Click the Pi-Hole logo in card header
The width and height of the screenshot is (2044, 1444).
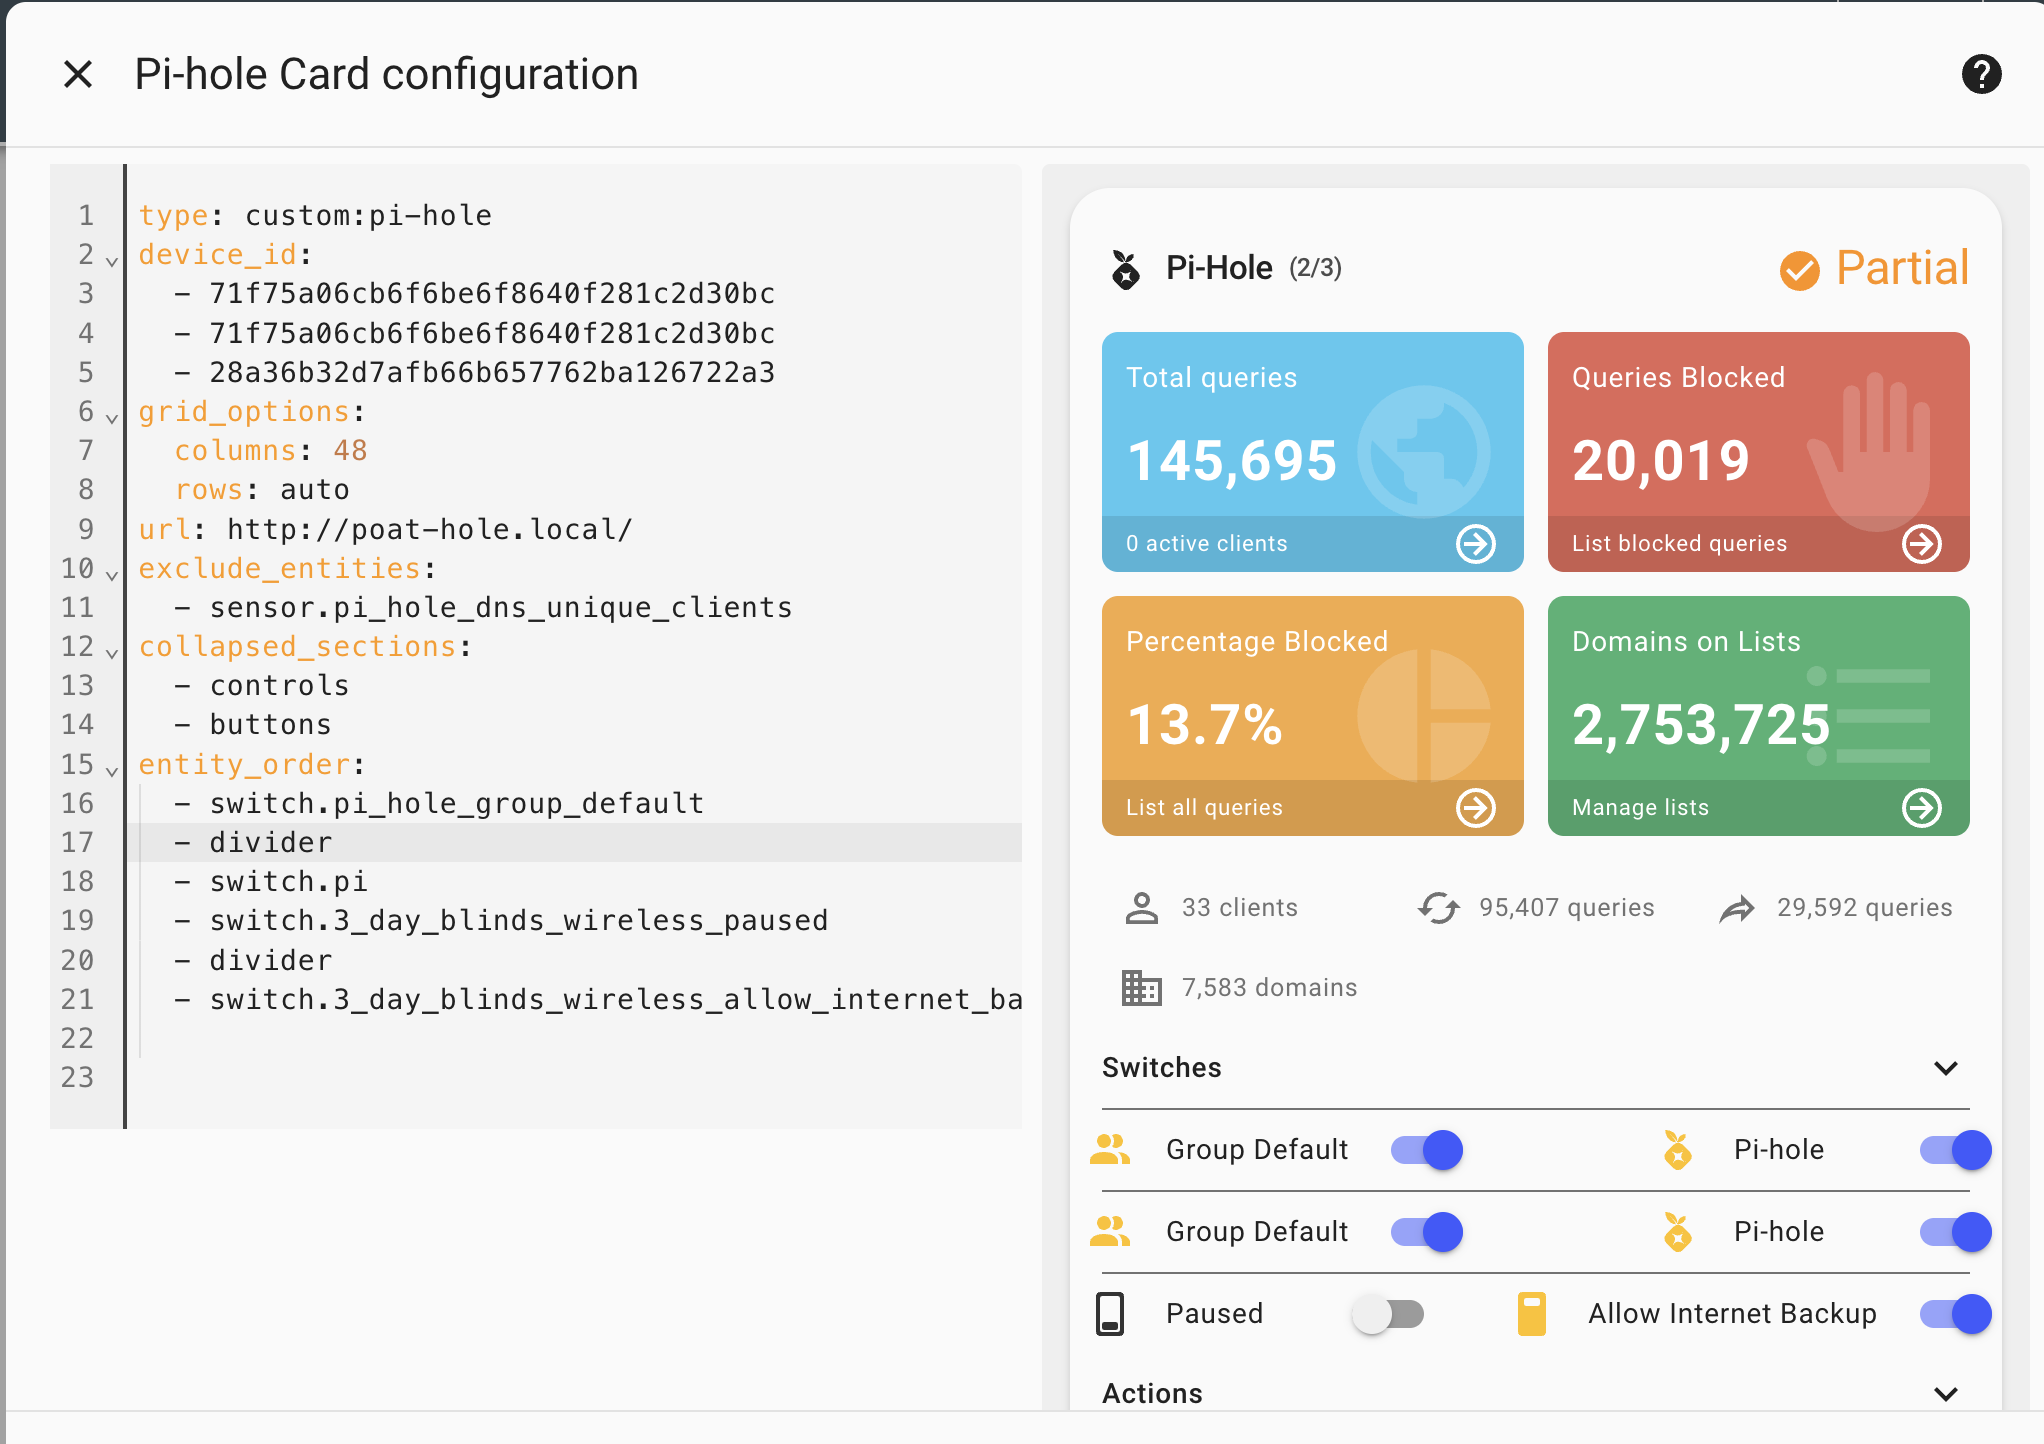click(x=1126, y=269)
